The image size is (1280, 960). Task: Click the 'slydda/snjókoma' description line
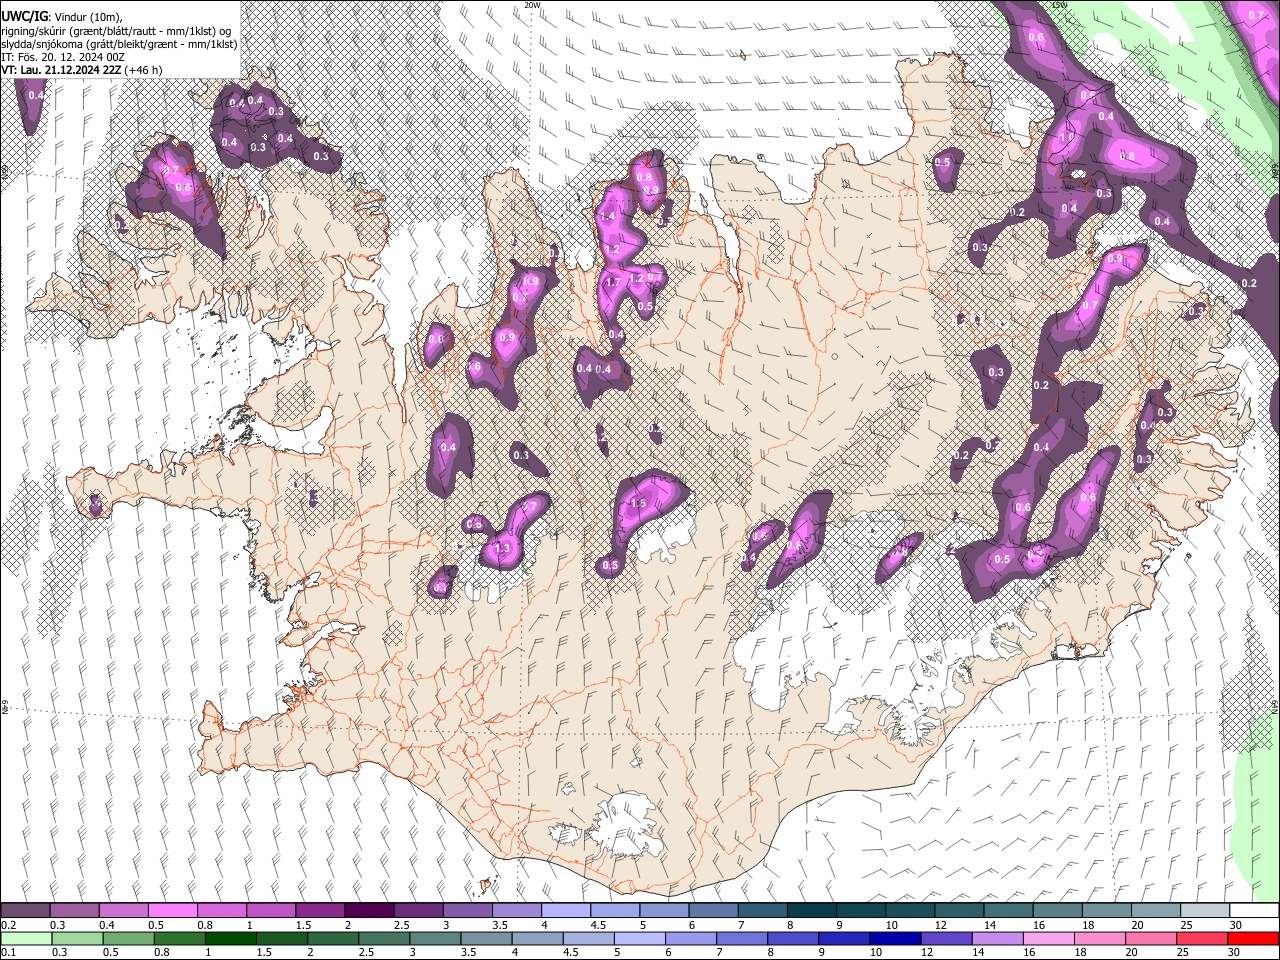pyautogui.click(x=119, y=44)
